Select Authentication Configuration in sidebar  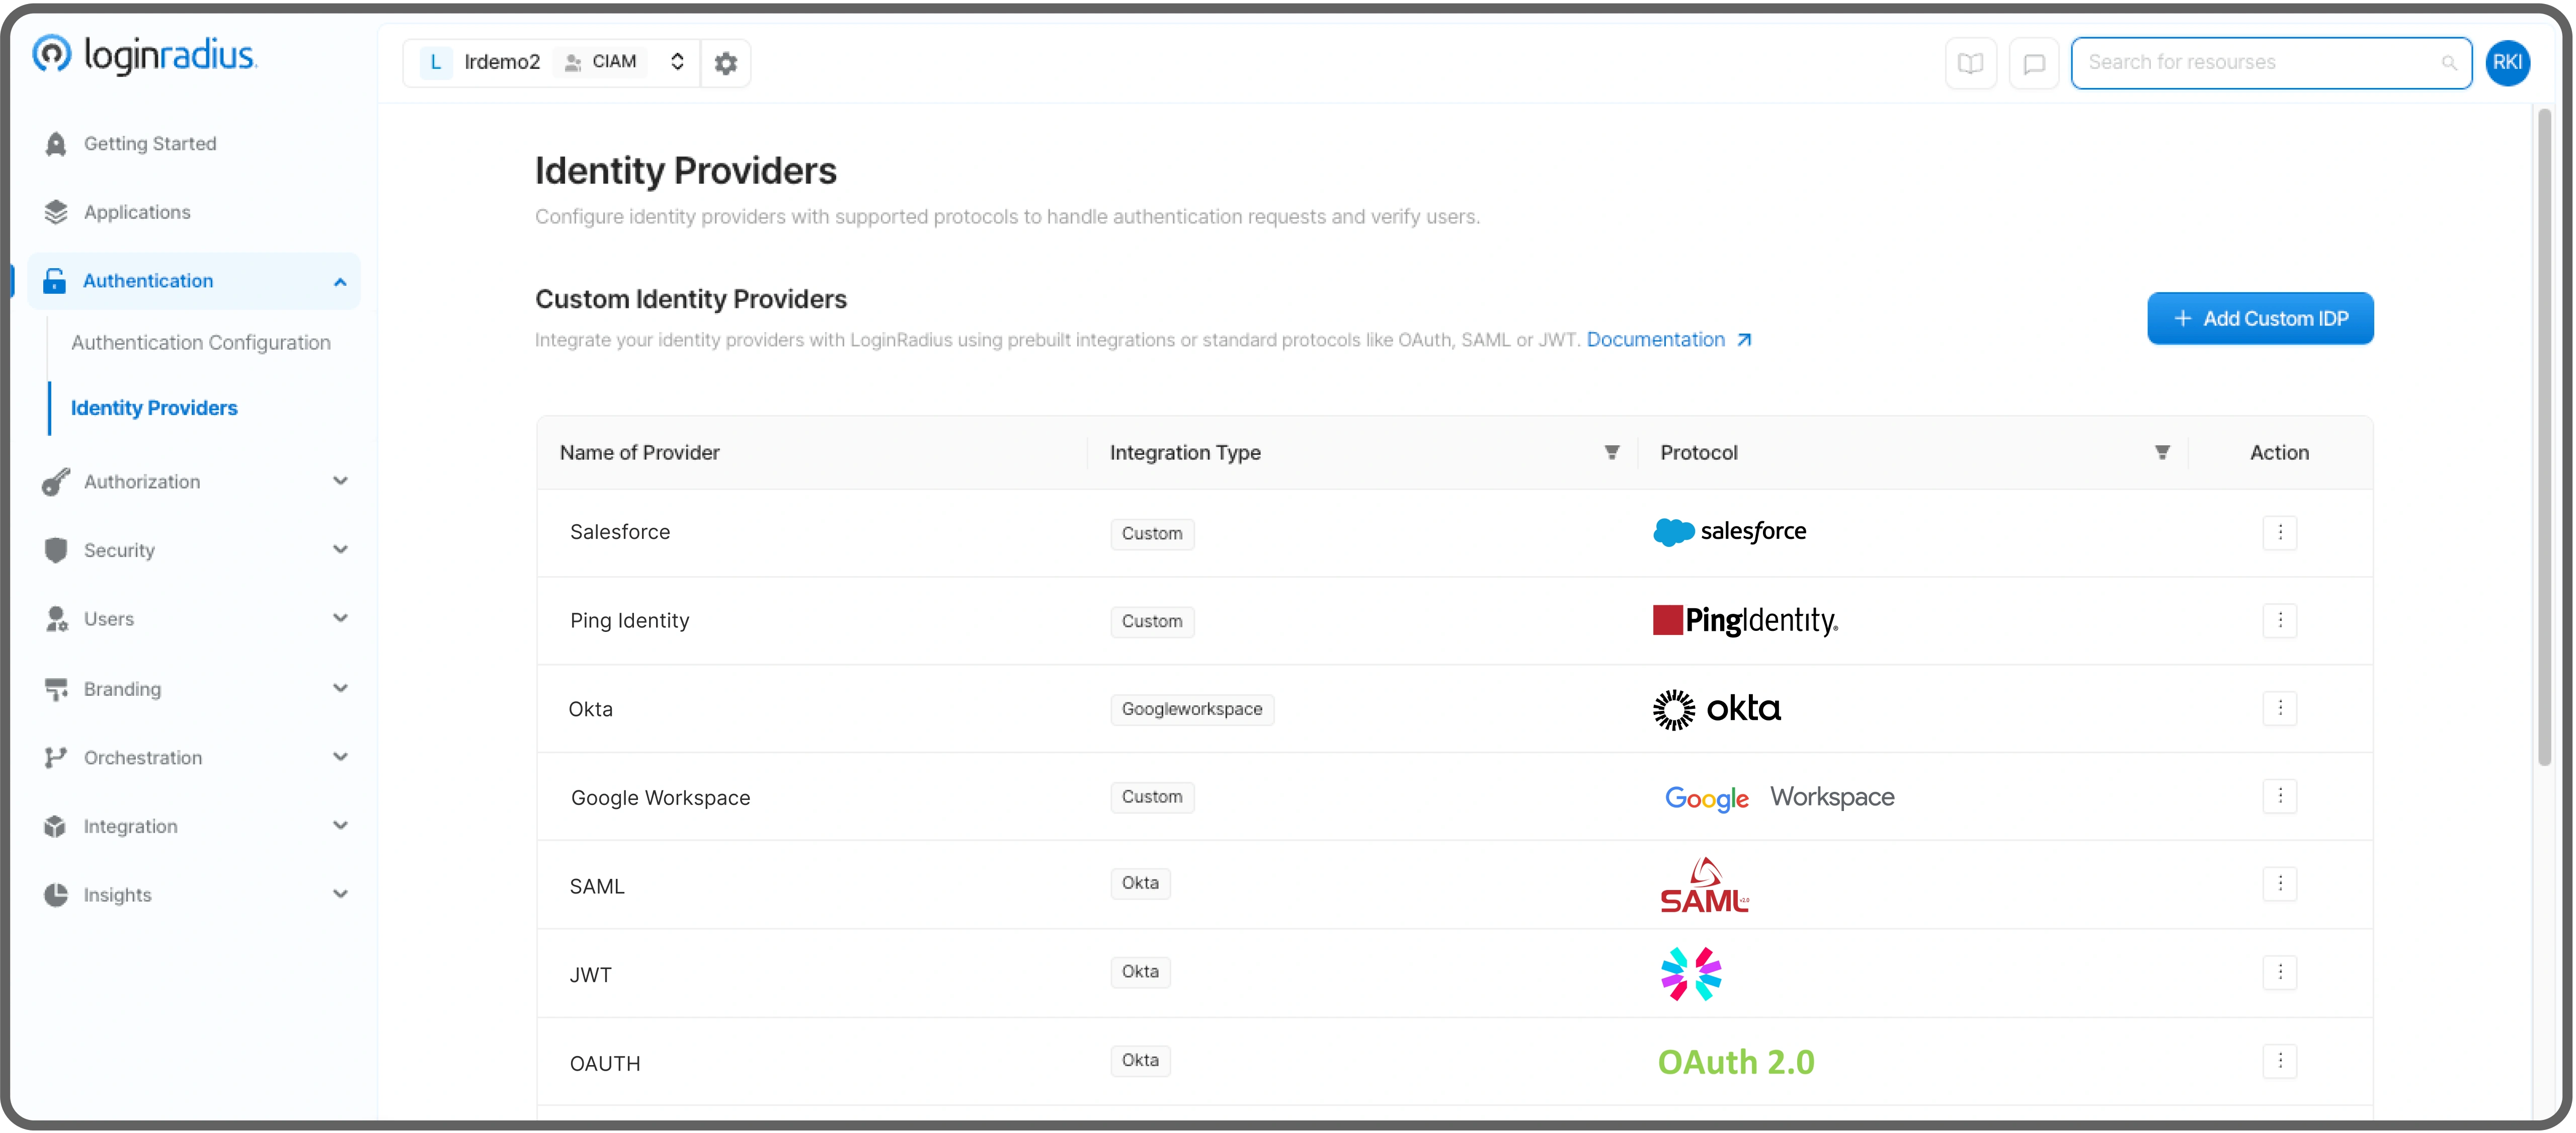click(x=201, y=342)
